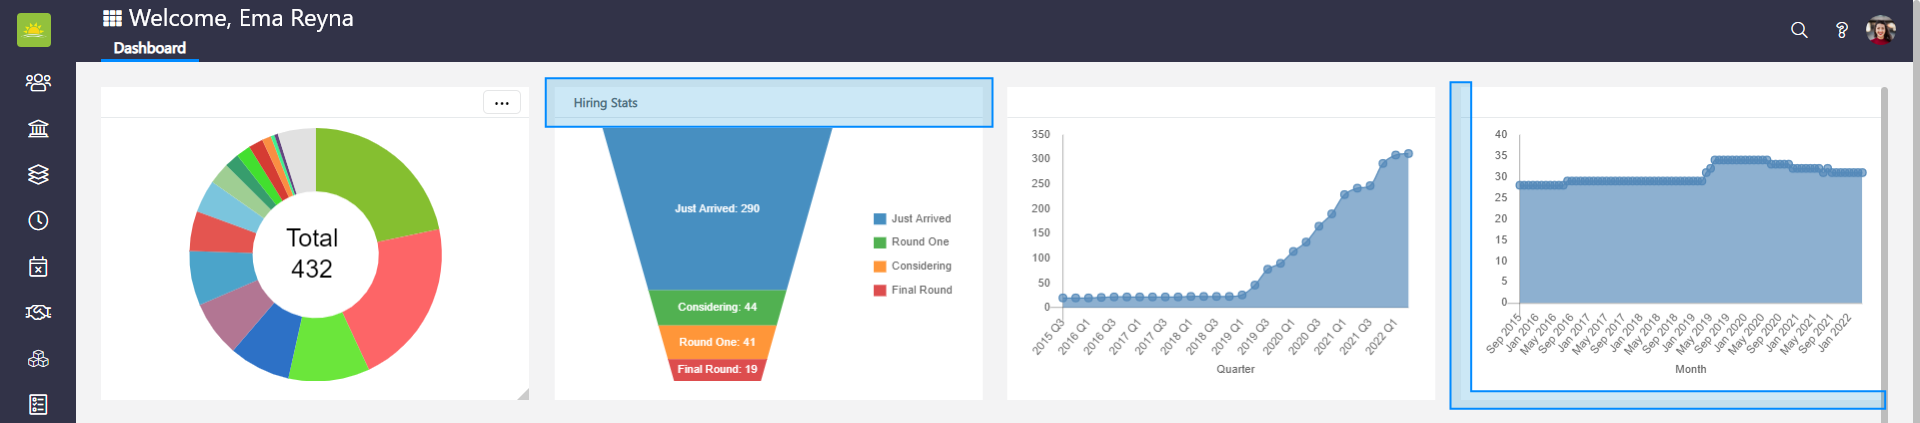This screenshot has height=423, width=1920.
Task: Open the clock icon in sidebar
Action: point(38,220)
